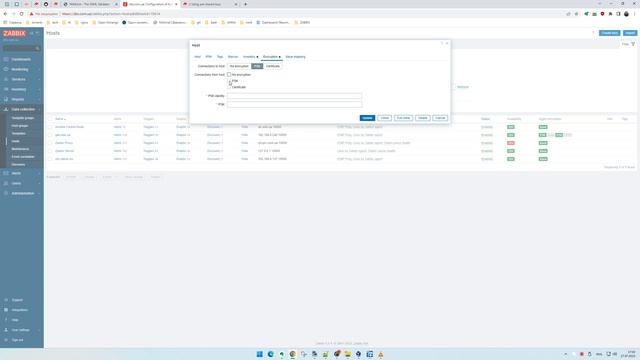Image resolution: width=640 pixels, height=360 pixels.
Task: Expand Administration menu in sidebar
Action: [x=21, y=193]
